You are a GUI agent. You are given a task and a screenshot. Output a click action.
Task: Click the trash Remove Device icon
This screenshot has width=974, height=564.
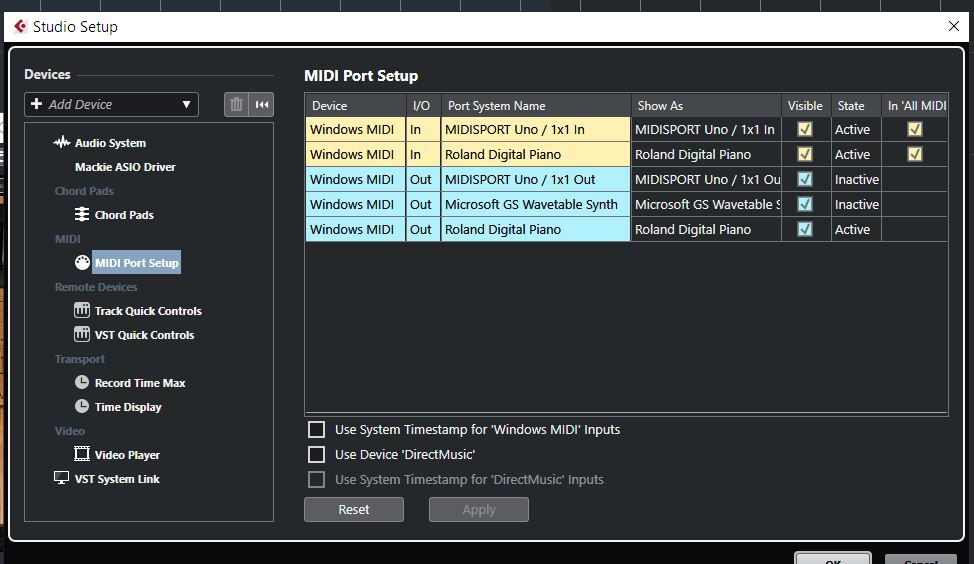236,104
